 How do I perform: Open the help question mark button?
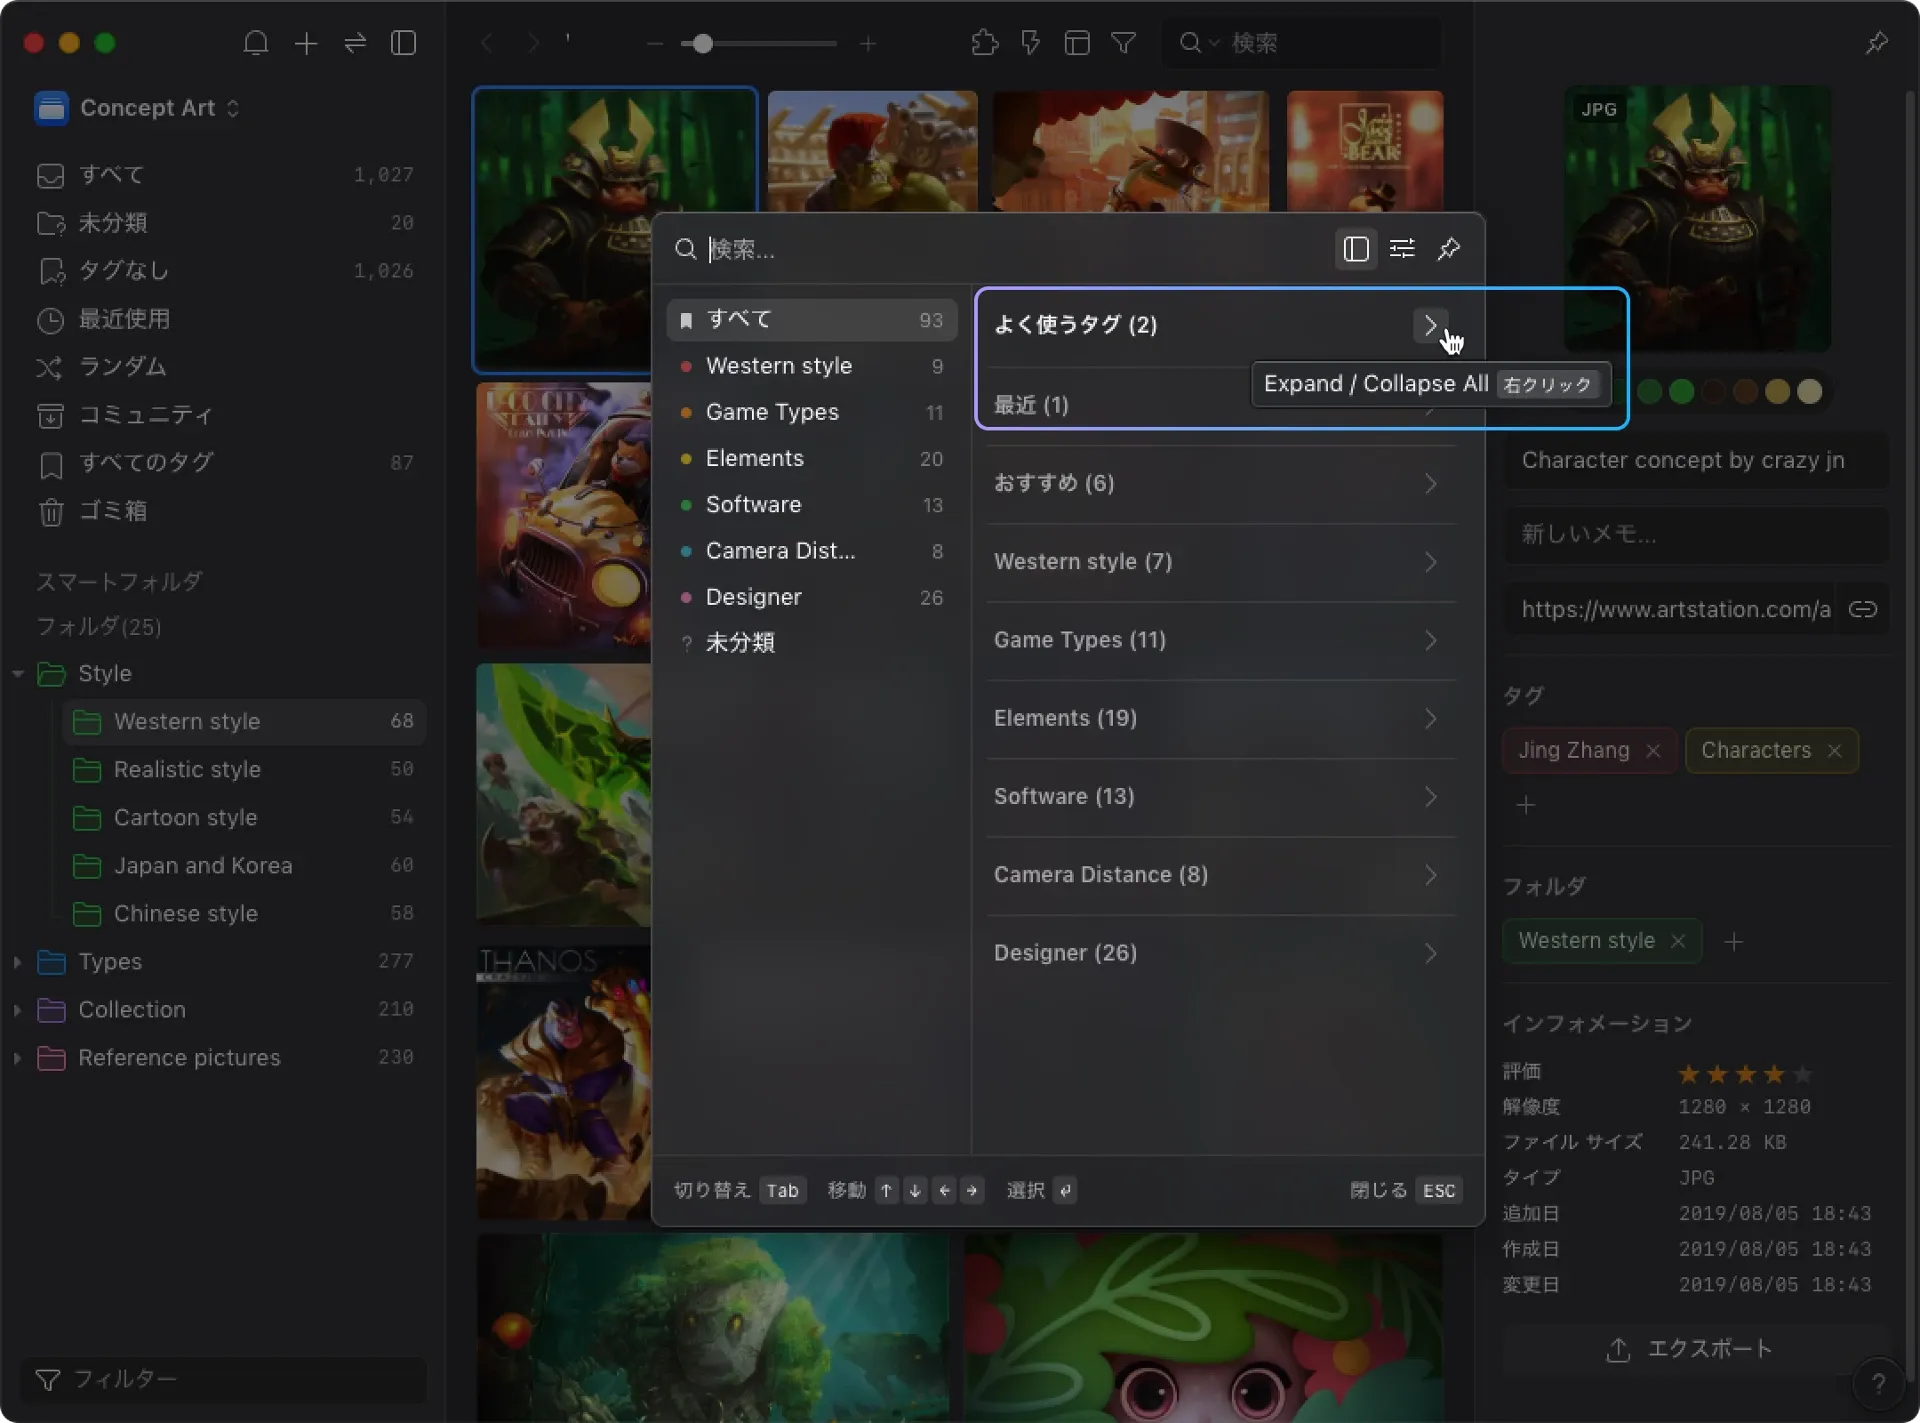[1878, 1383]
